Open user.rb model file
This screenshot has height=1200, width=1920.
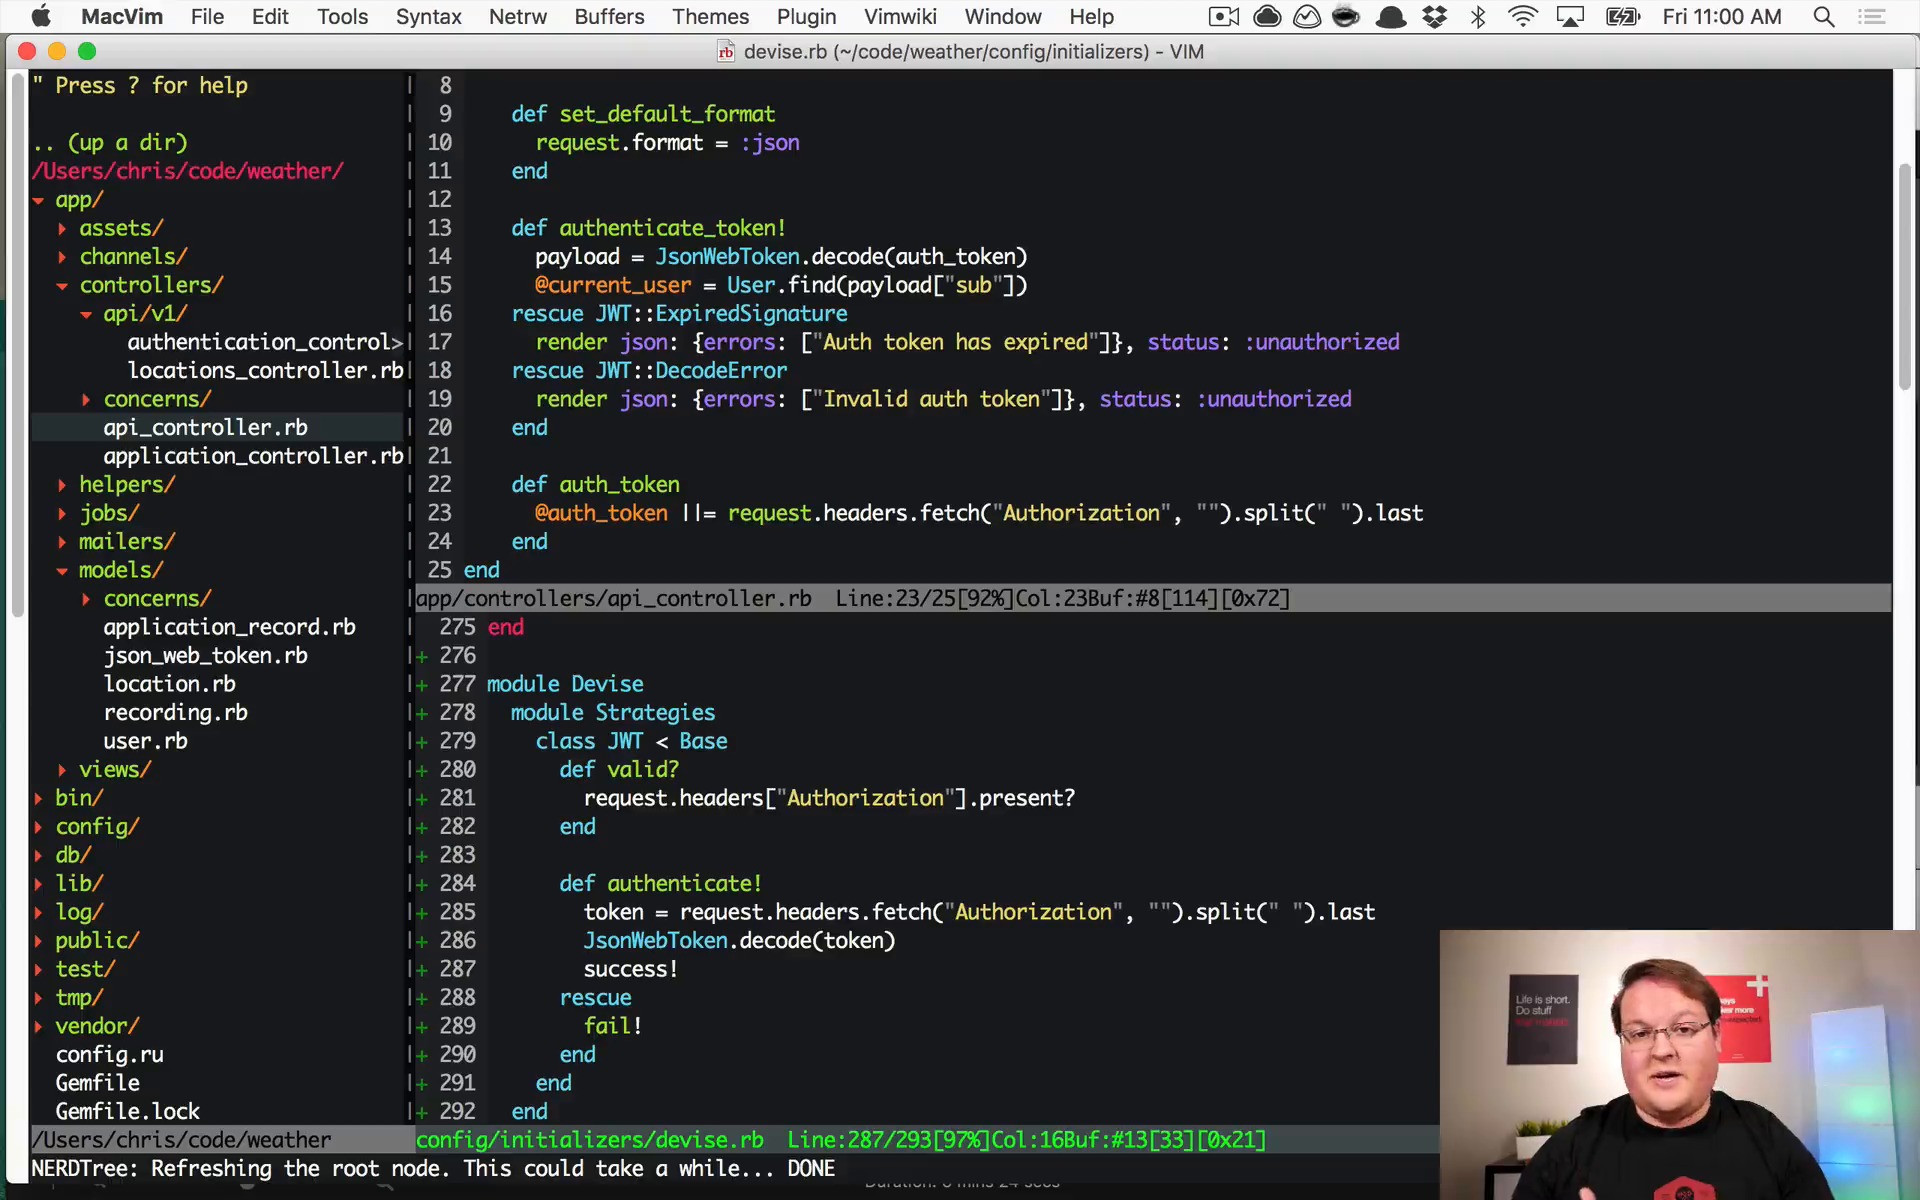pyautogui.click(x=145, y=741)
